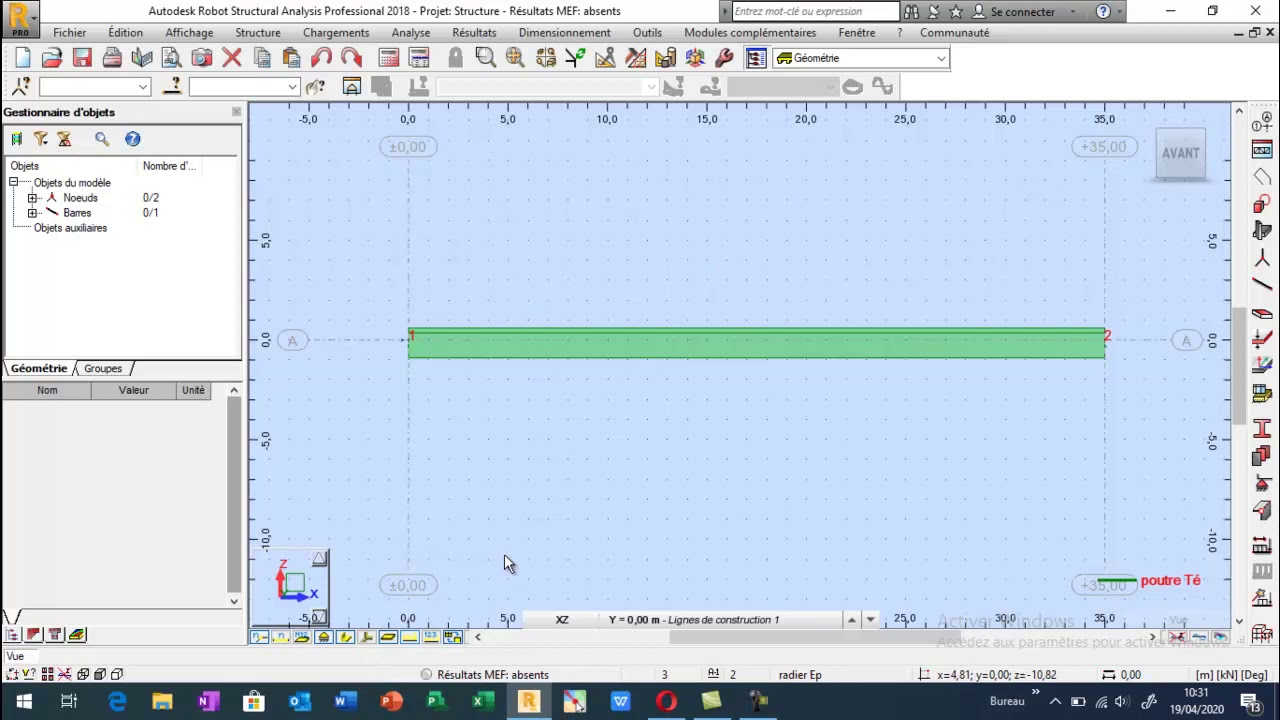Click the search magnifier in object manager
This screenshot has width=1280, height=720.
[102, 139]
